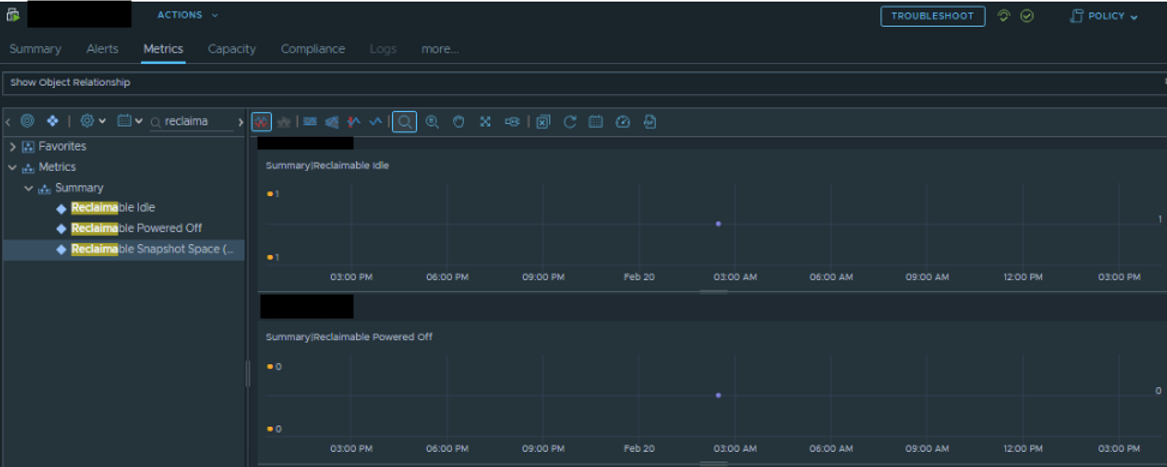Click the TROUBLESHOOT button
This screenshot has height=467, width=1167.
click(x=932, y=16)
